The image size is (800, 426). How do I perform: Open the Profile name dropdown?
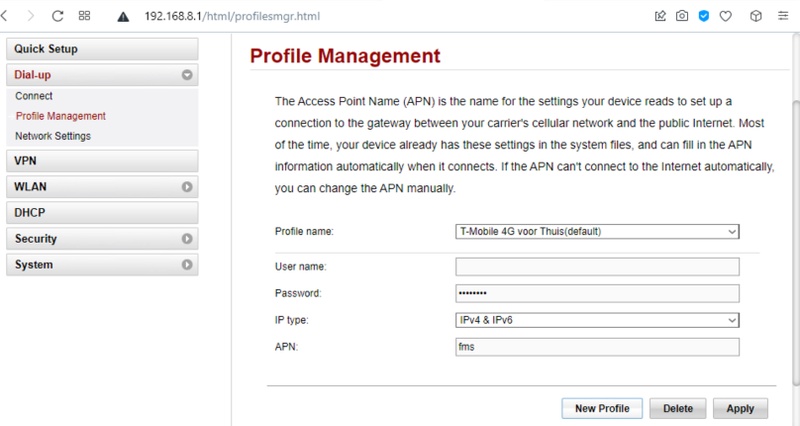[597, 232]
